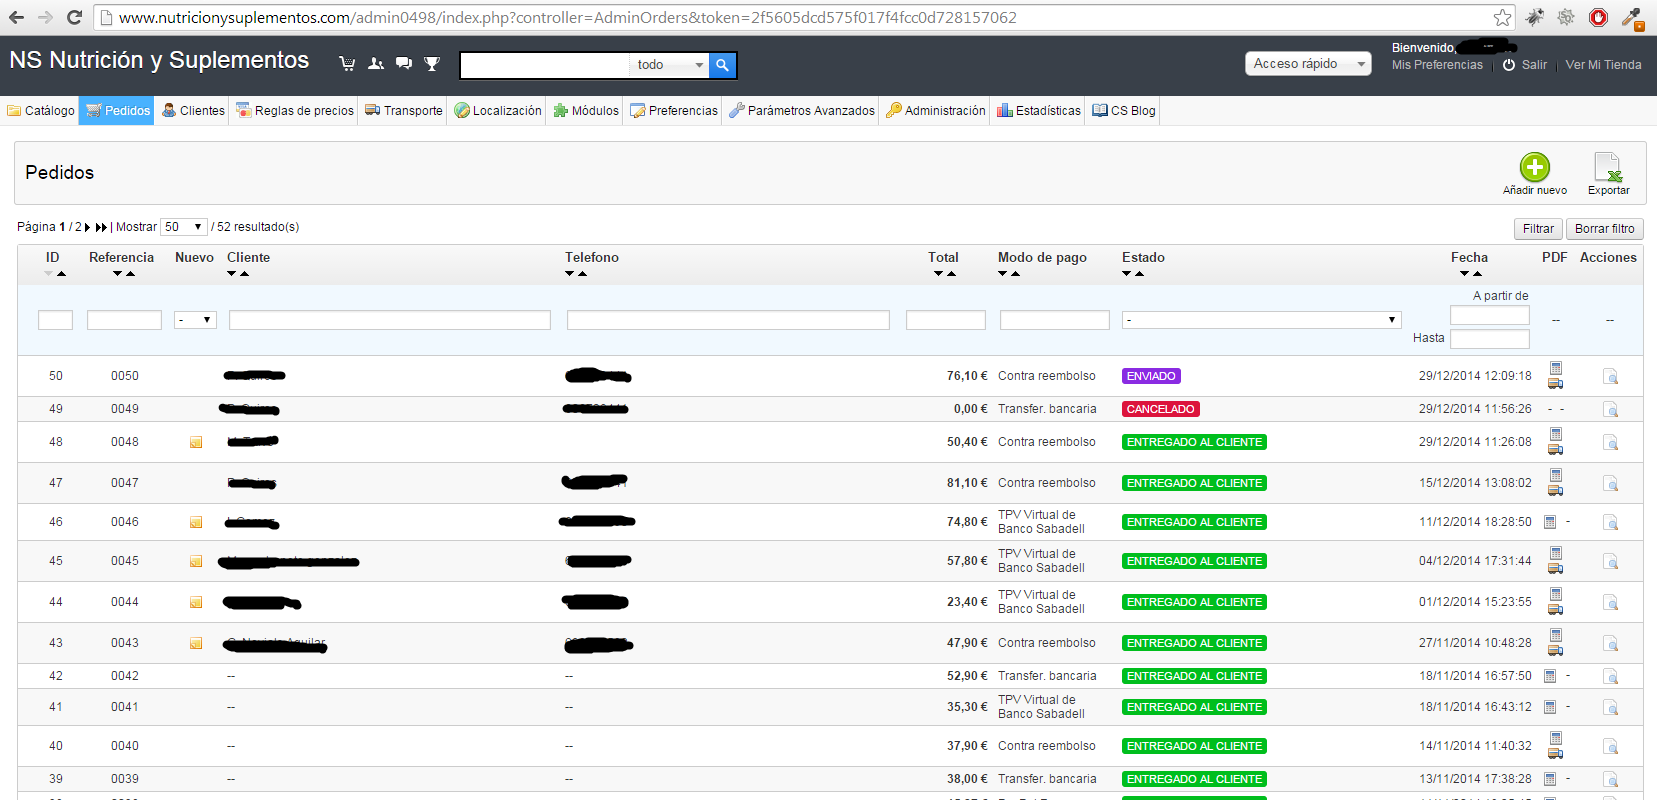
Task: Open the Módulos menu
Action: coord(586,111)
